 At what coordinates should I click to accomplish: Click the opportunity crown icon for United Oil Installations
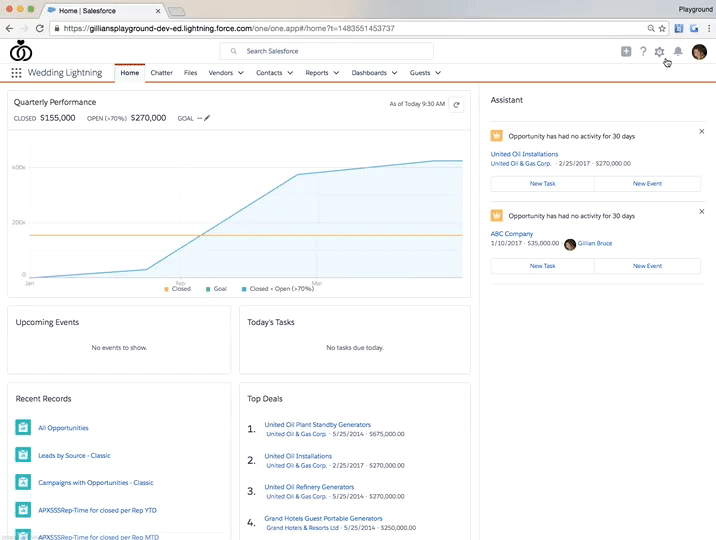point(496,136)
